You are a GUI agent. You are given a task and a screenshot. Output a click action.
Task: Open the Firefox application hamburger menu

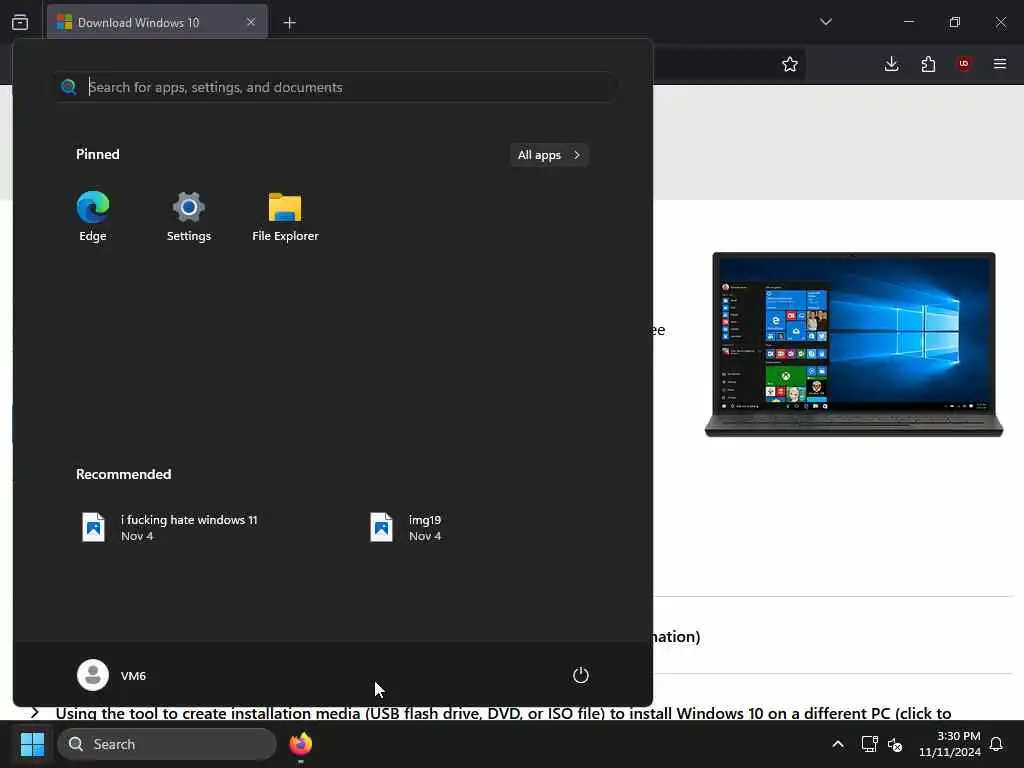[x=1000, y=64]
